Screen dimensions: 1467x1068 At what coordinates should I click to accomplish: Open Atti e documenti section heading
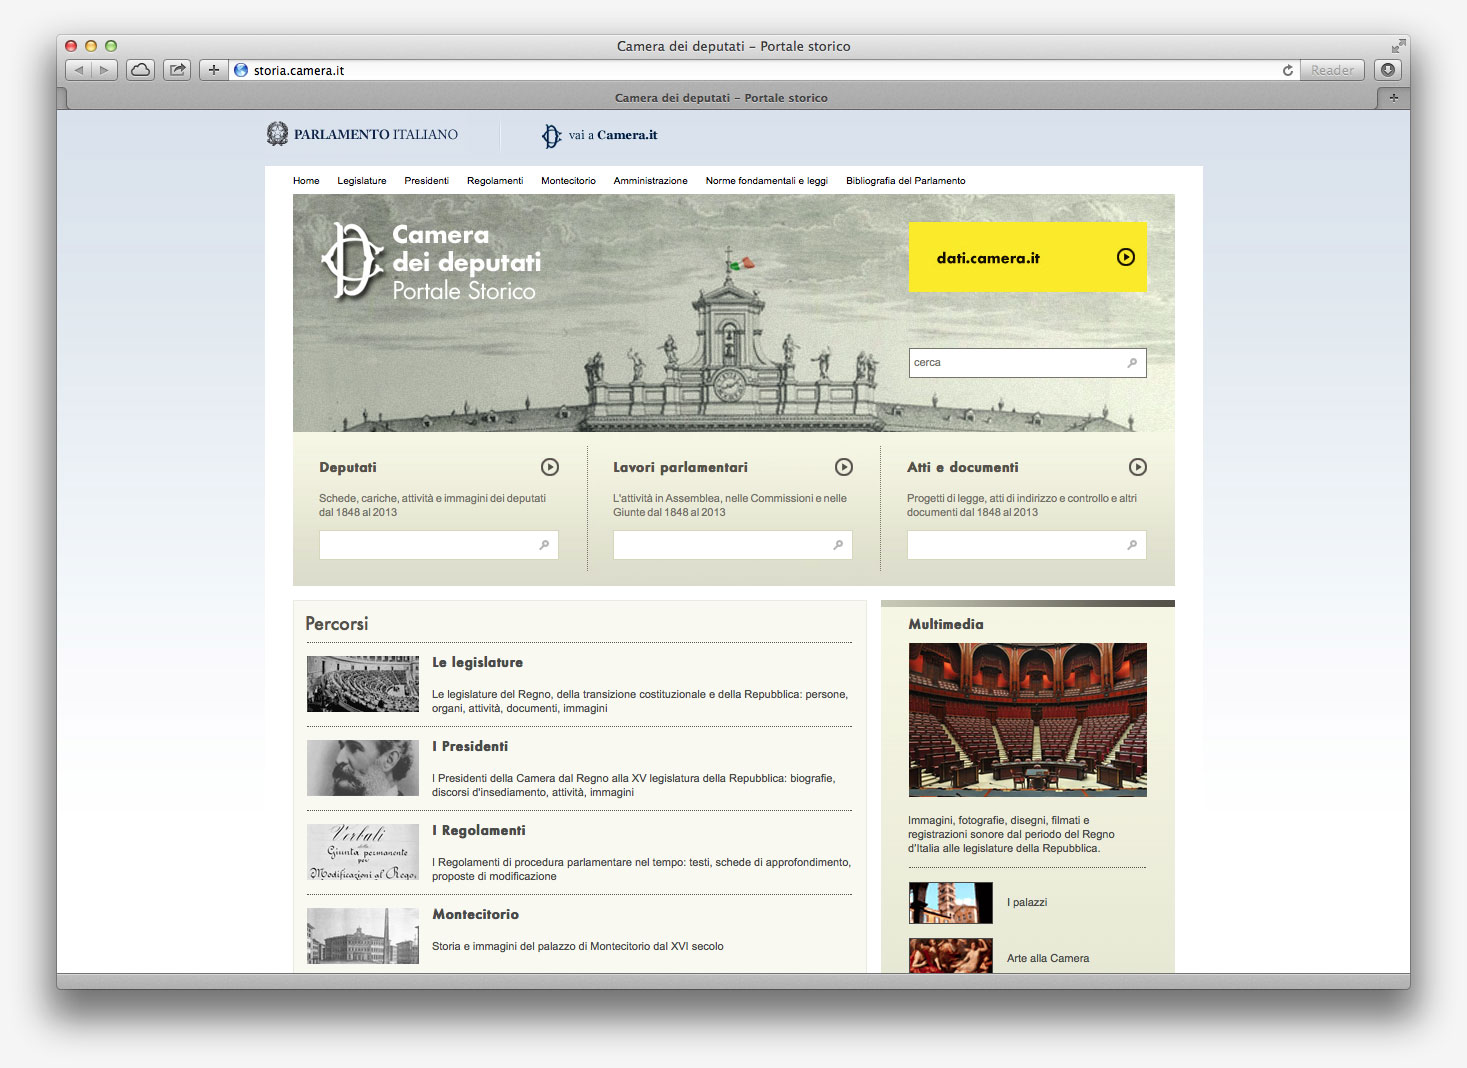[x=963, y=467]
